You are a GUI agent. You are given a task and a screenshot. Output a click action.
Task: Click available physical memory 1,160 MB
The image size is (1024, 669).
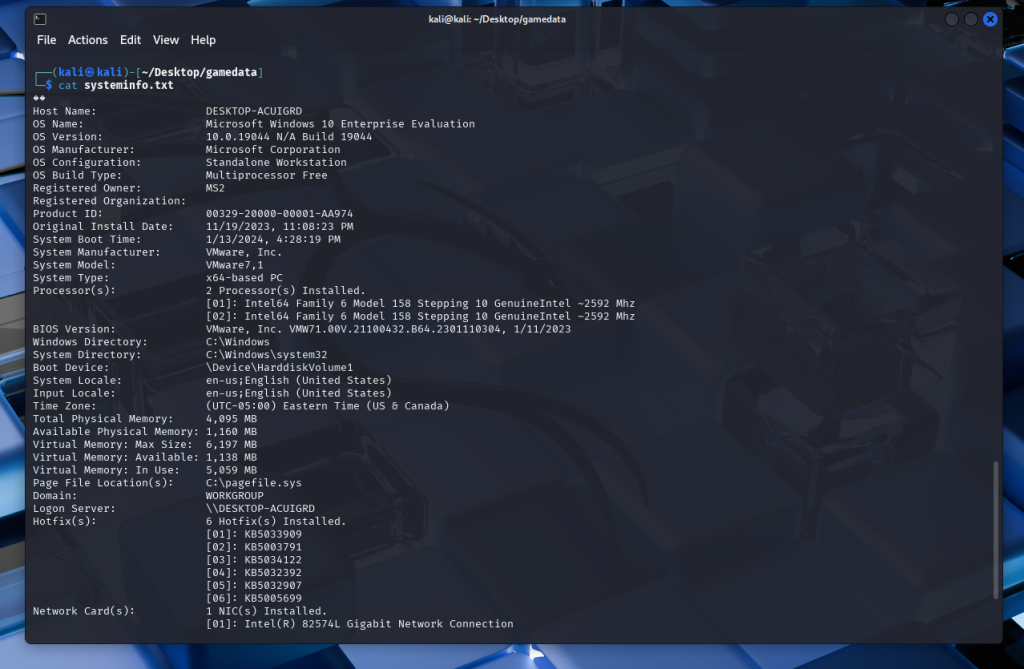[x=231, y=431]
